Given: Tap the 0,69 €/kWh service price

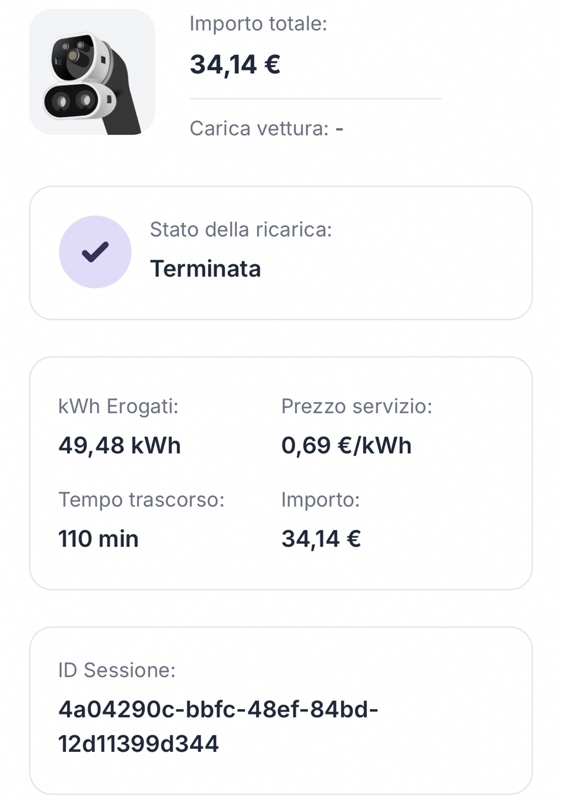Looking at the screenshot, I should (x=346, y=445).
